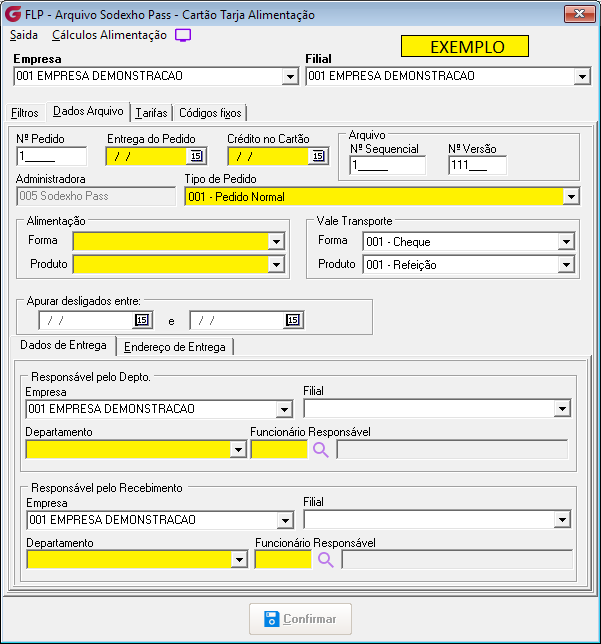Switch to the Códigos fixos tab
Screen dimensions: 601x644
210,113
